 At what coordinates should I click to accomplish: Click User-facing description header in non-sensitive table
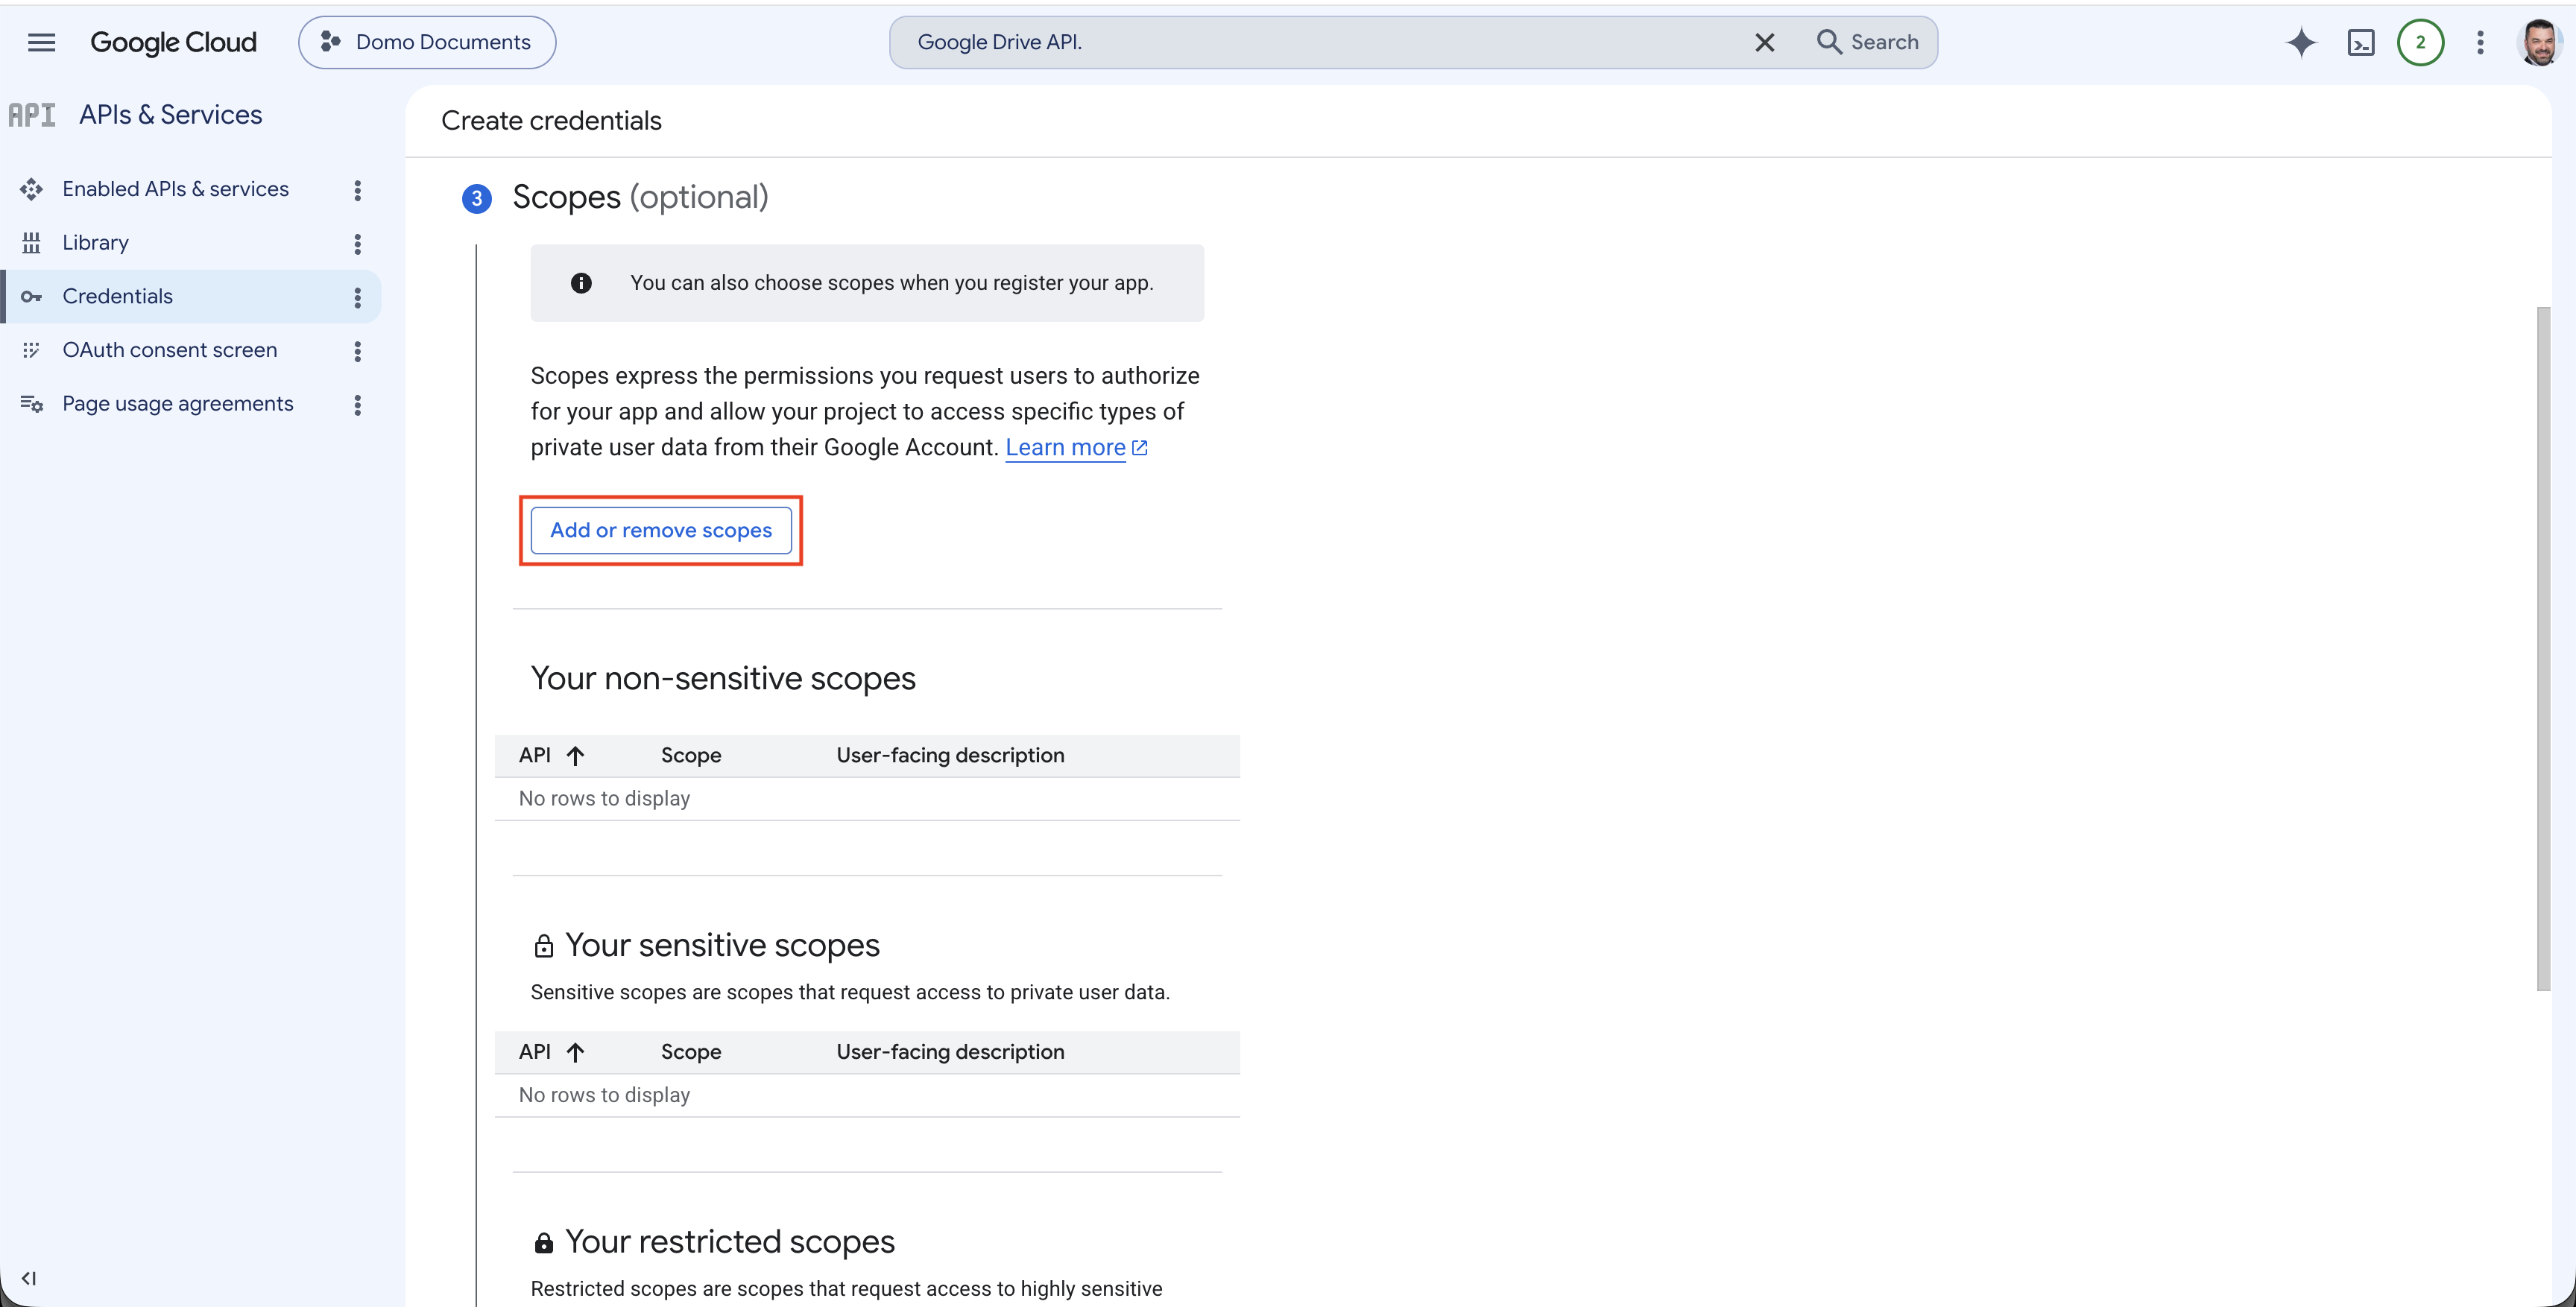pos(950,755)
